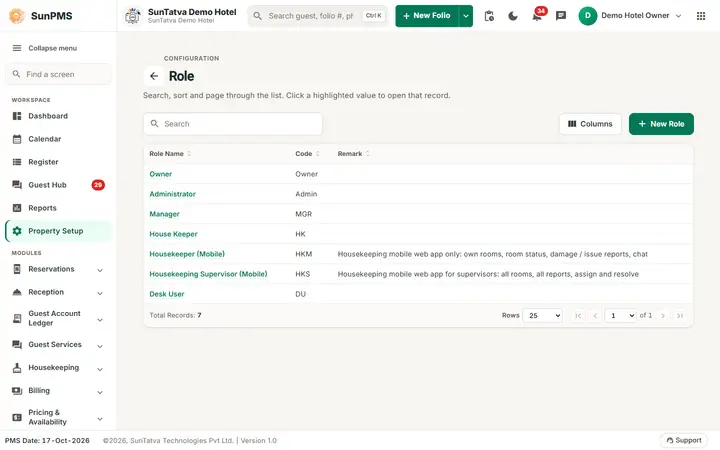Open the Support button

pos(684,440)
